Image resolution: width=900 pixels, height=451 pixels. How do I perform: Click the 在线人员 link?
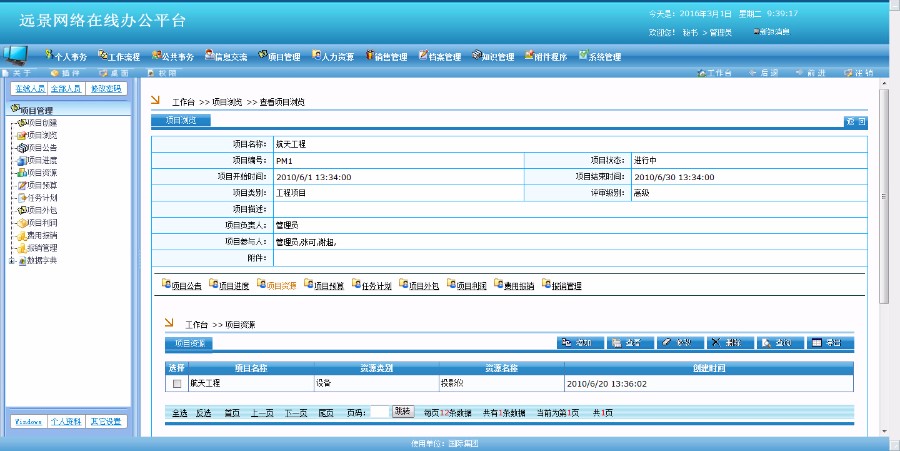[30, 88]
